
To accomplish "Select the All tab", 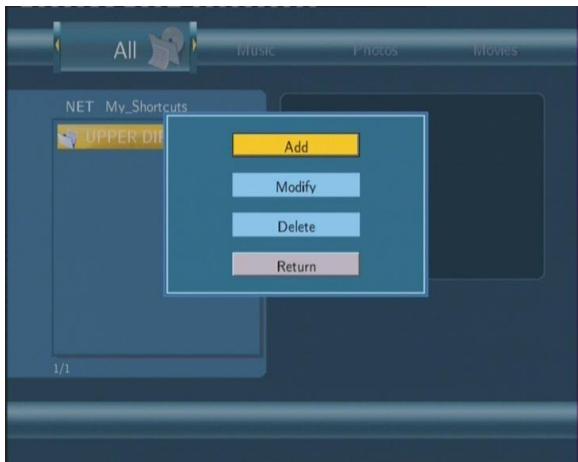I will (125, 47).
